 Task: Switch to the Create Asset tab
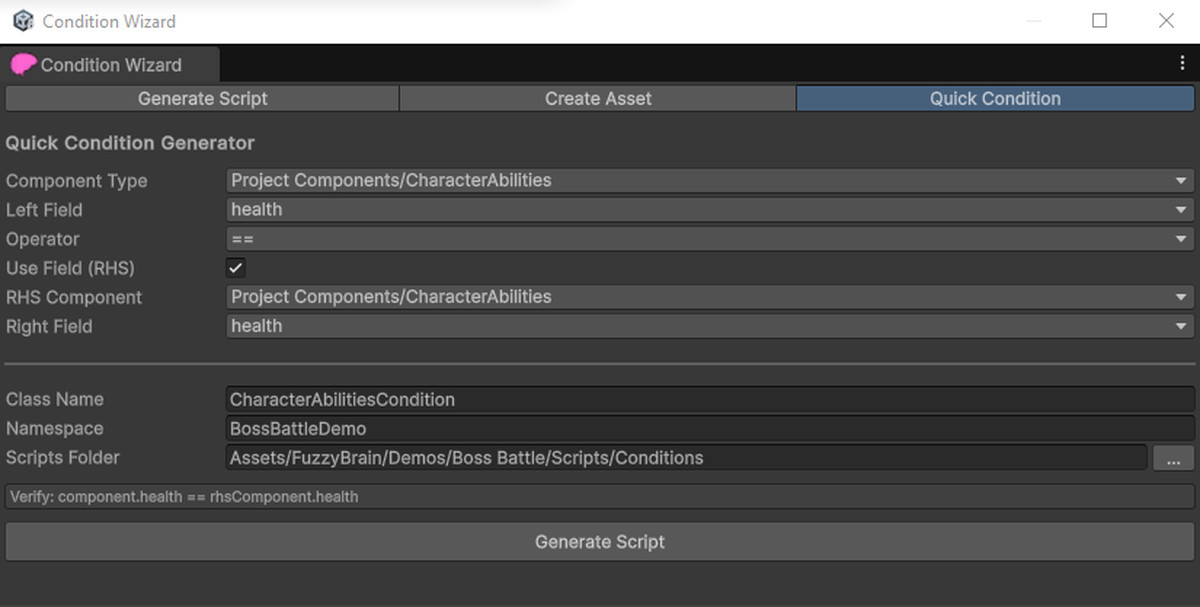click(598, 98)
